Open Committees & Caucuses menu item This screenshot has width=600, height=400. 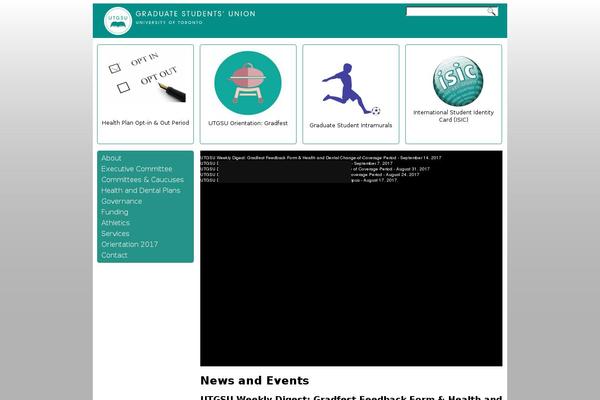(x=142, y=180)
